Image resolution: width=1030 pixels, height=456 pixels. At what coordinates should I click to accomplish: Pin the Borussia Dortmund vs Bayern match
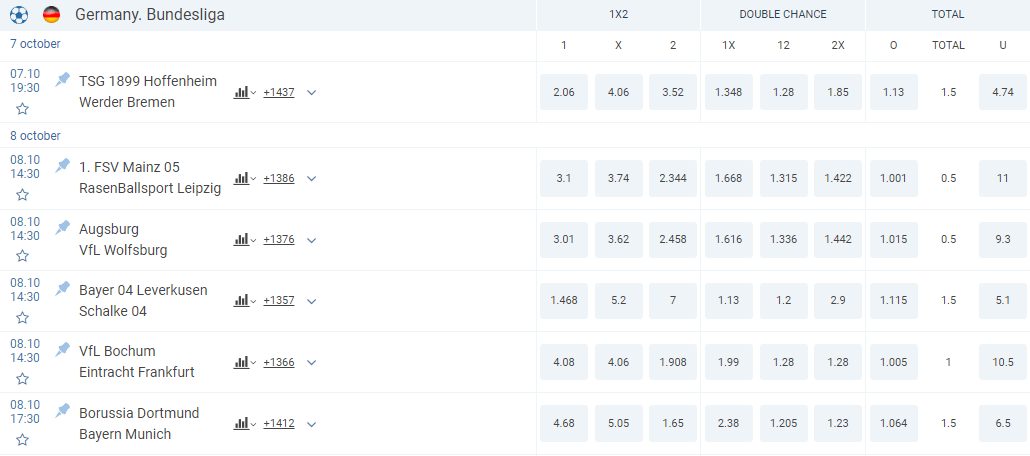(63, 411)
